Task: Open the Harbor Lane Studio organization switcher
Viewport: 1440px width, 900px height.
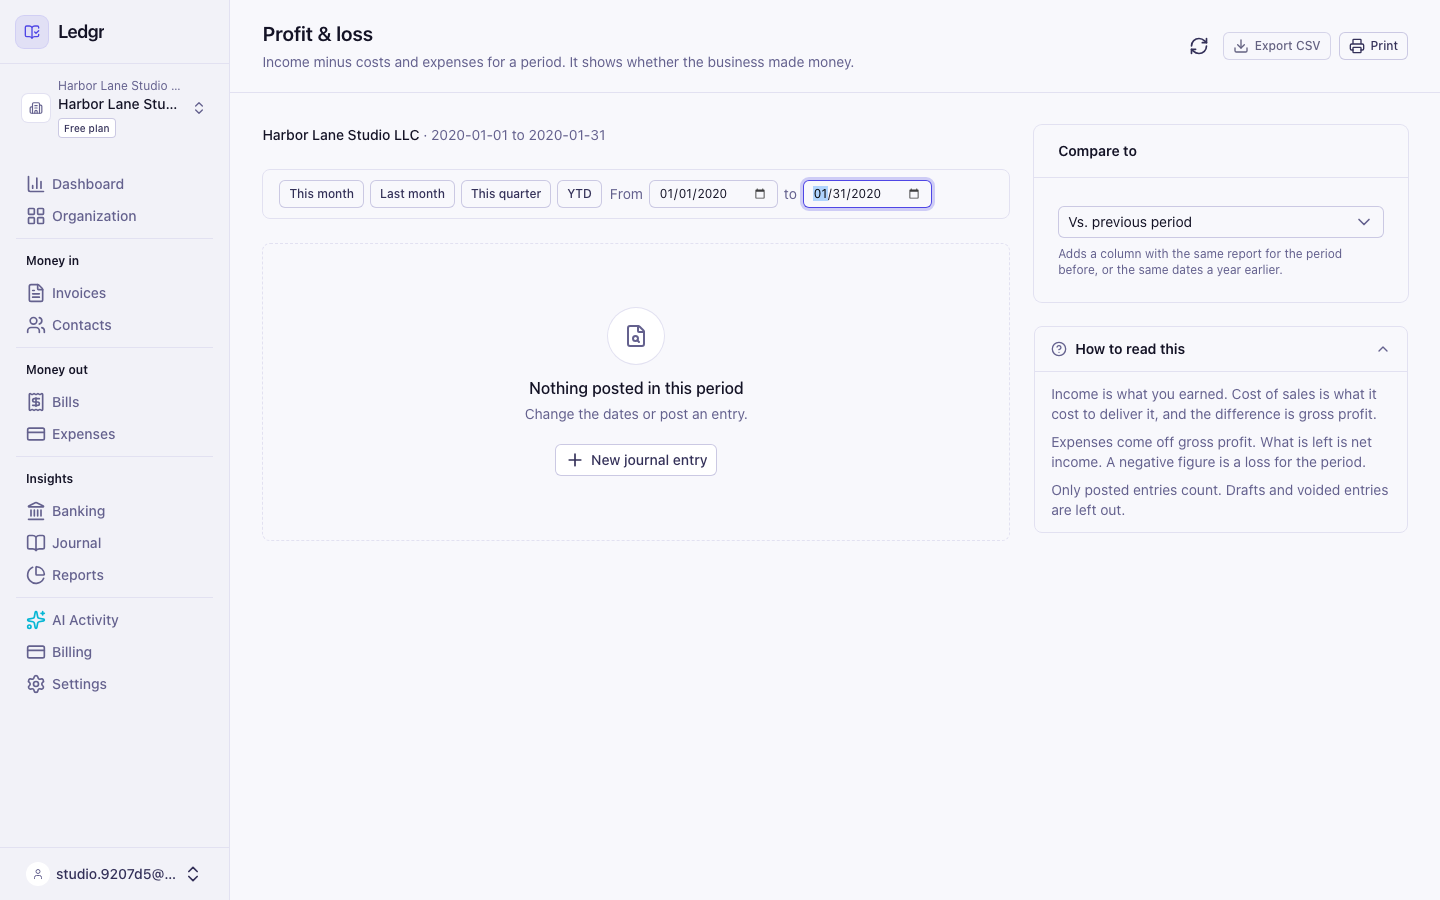Action: [115, 107]
